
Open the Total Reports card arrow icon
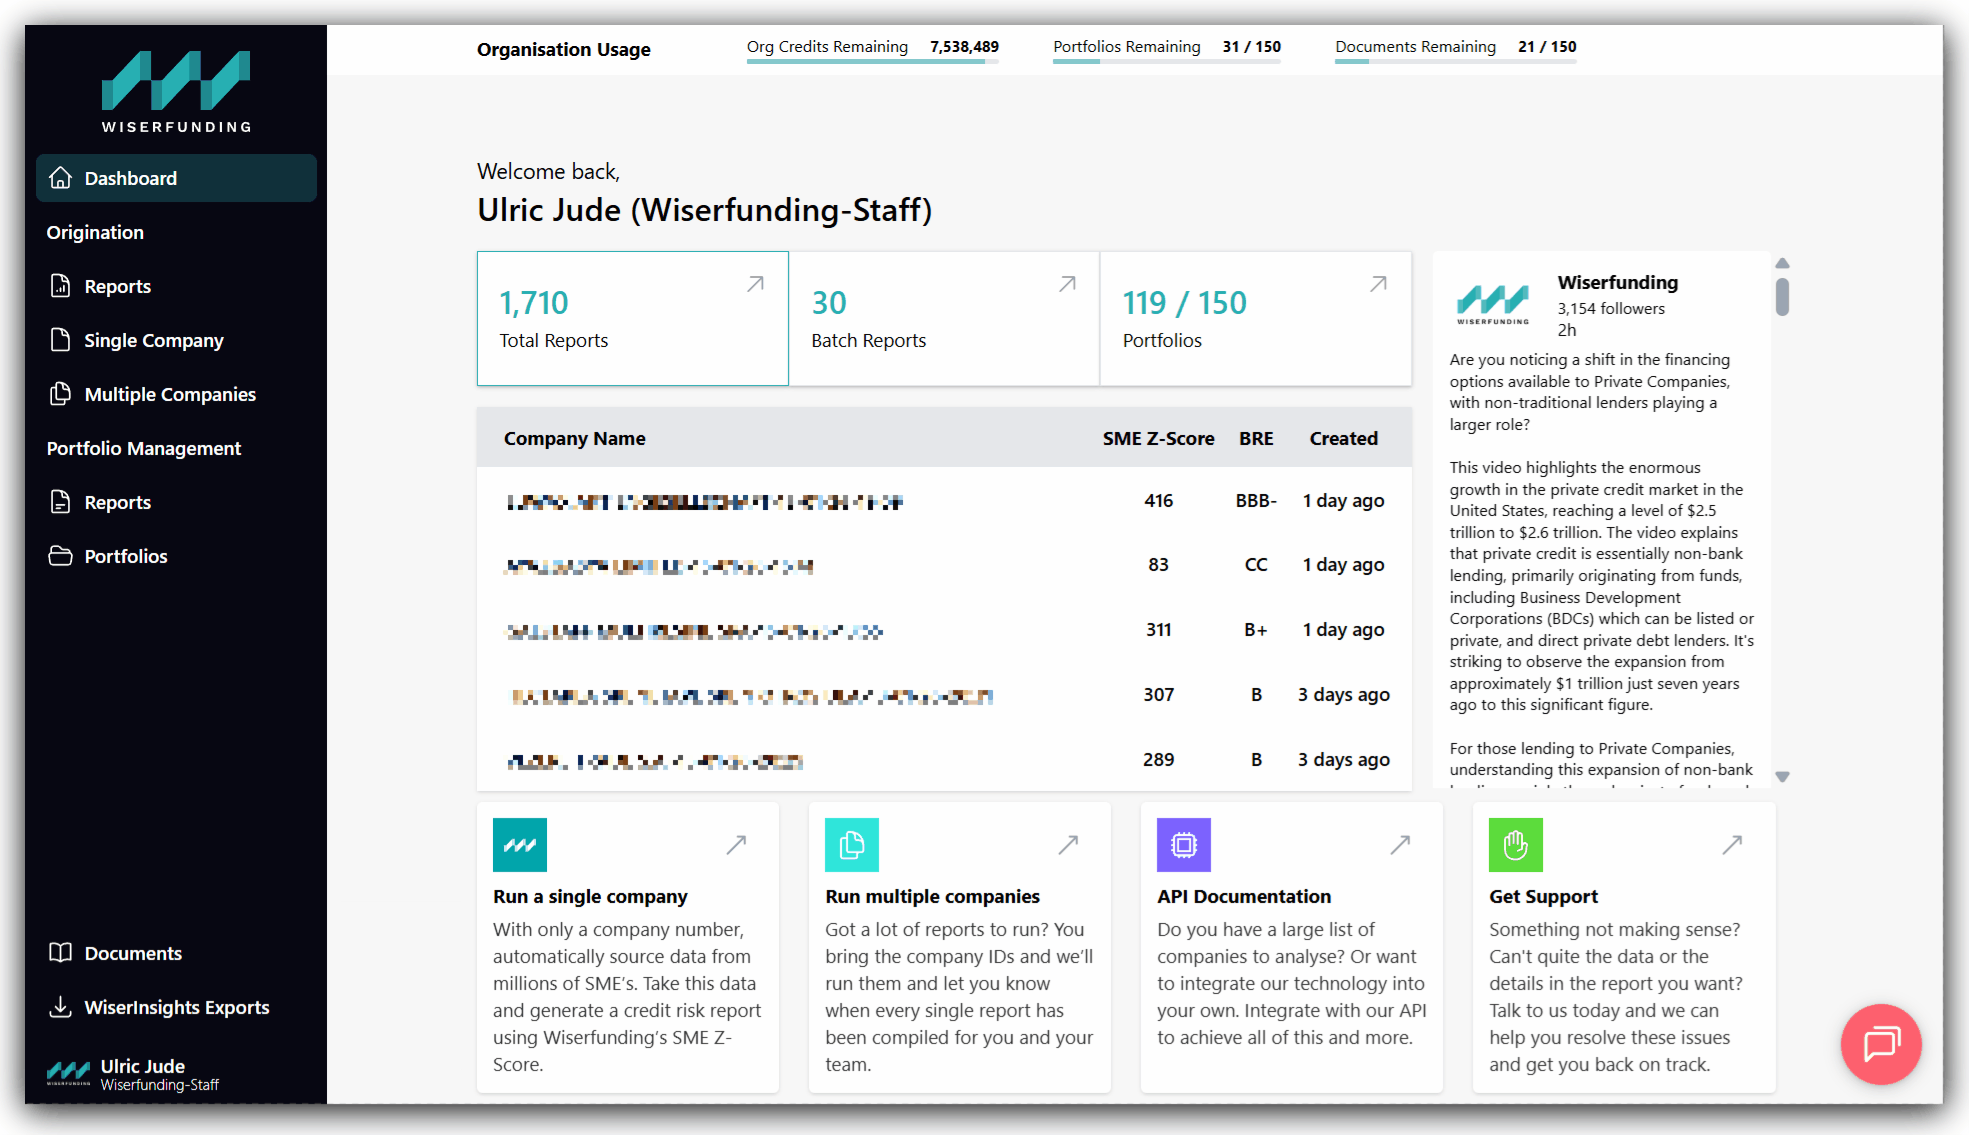(755, 285)
